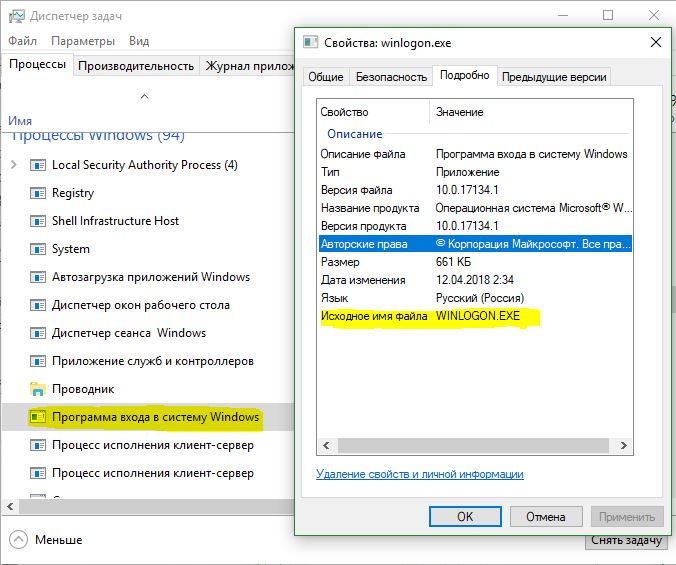Select Диспетчер сеанса Windows process row
Image resolution: width=676 pixels, height=565 pixels.
(148, 333)
